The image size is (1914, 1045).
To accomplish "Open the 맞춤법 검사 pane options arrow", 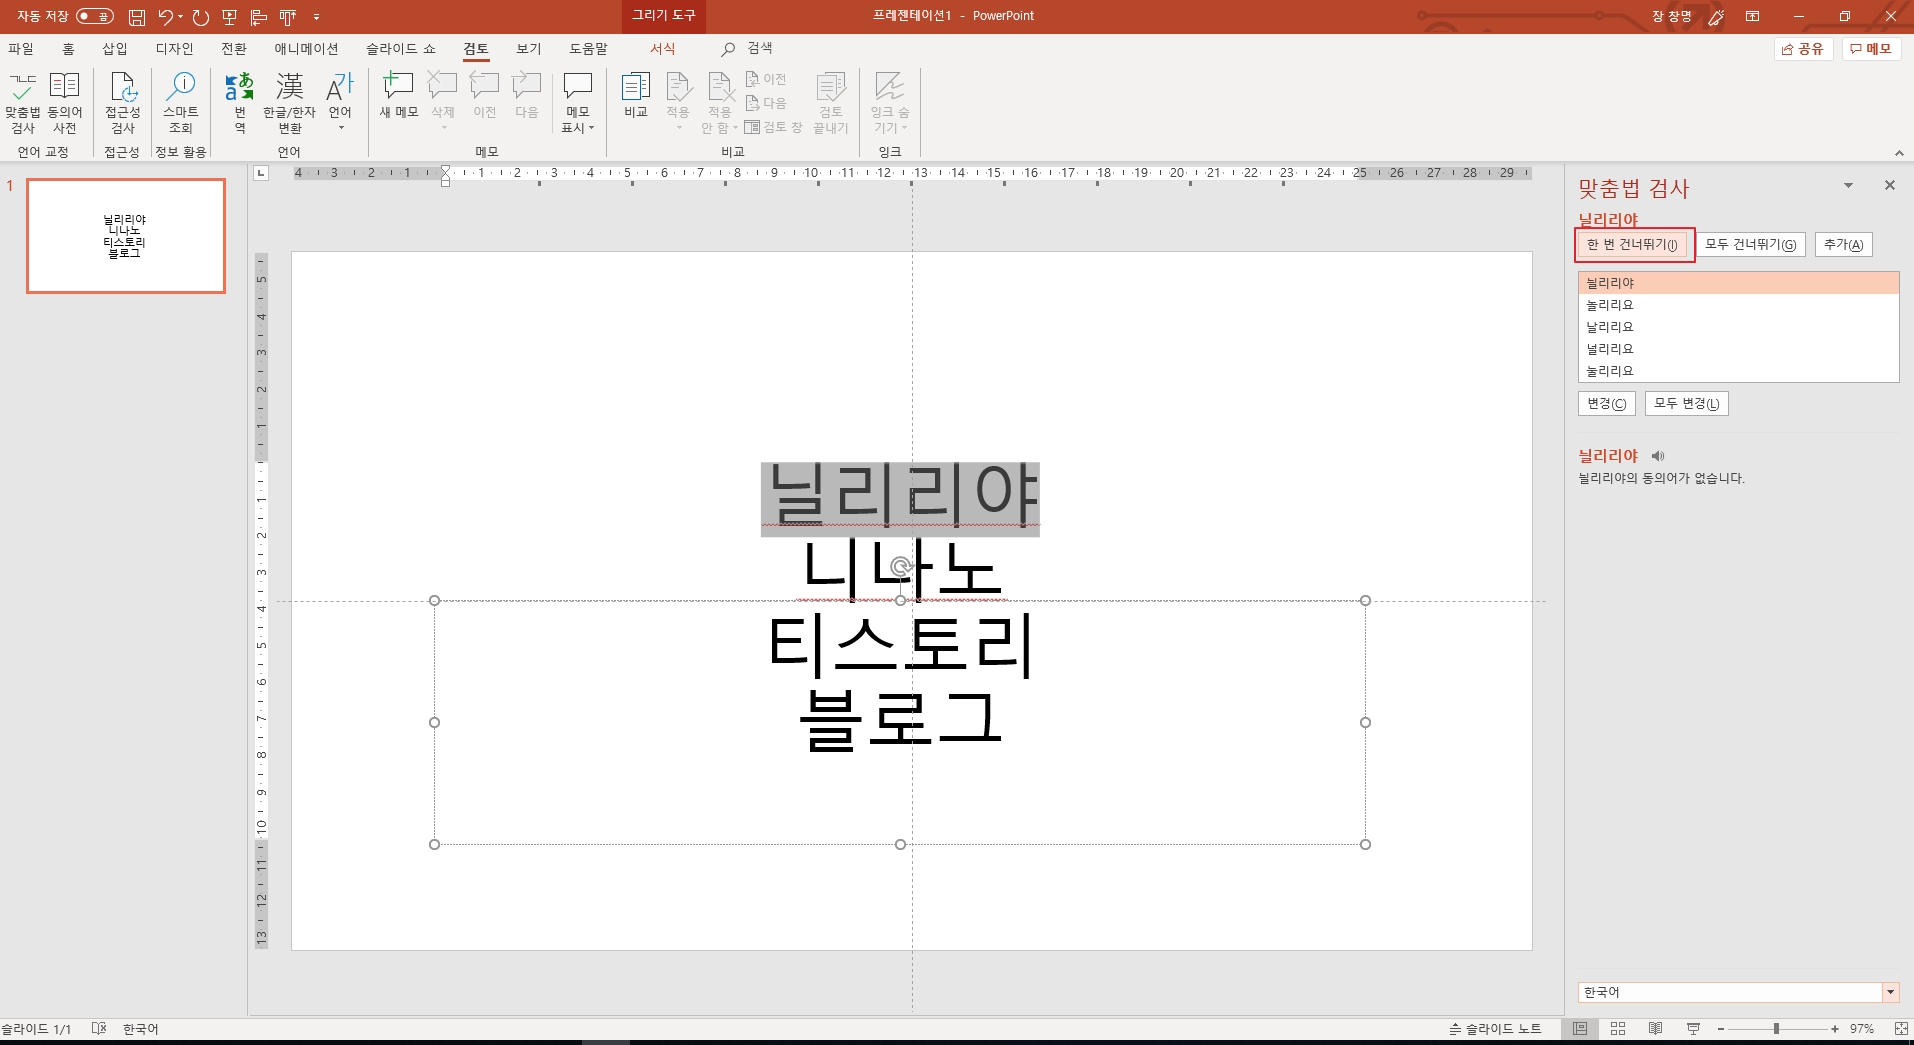I will click(1848, 185).
